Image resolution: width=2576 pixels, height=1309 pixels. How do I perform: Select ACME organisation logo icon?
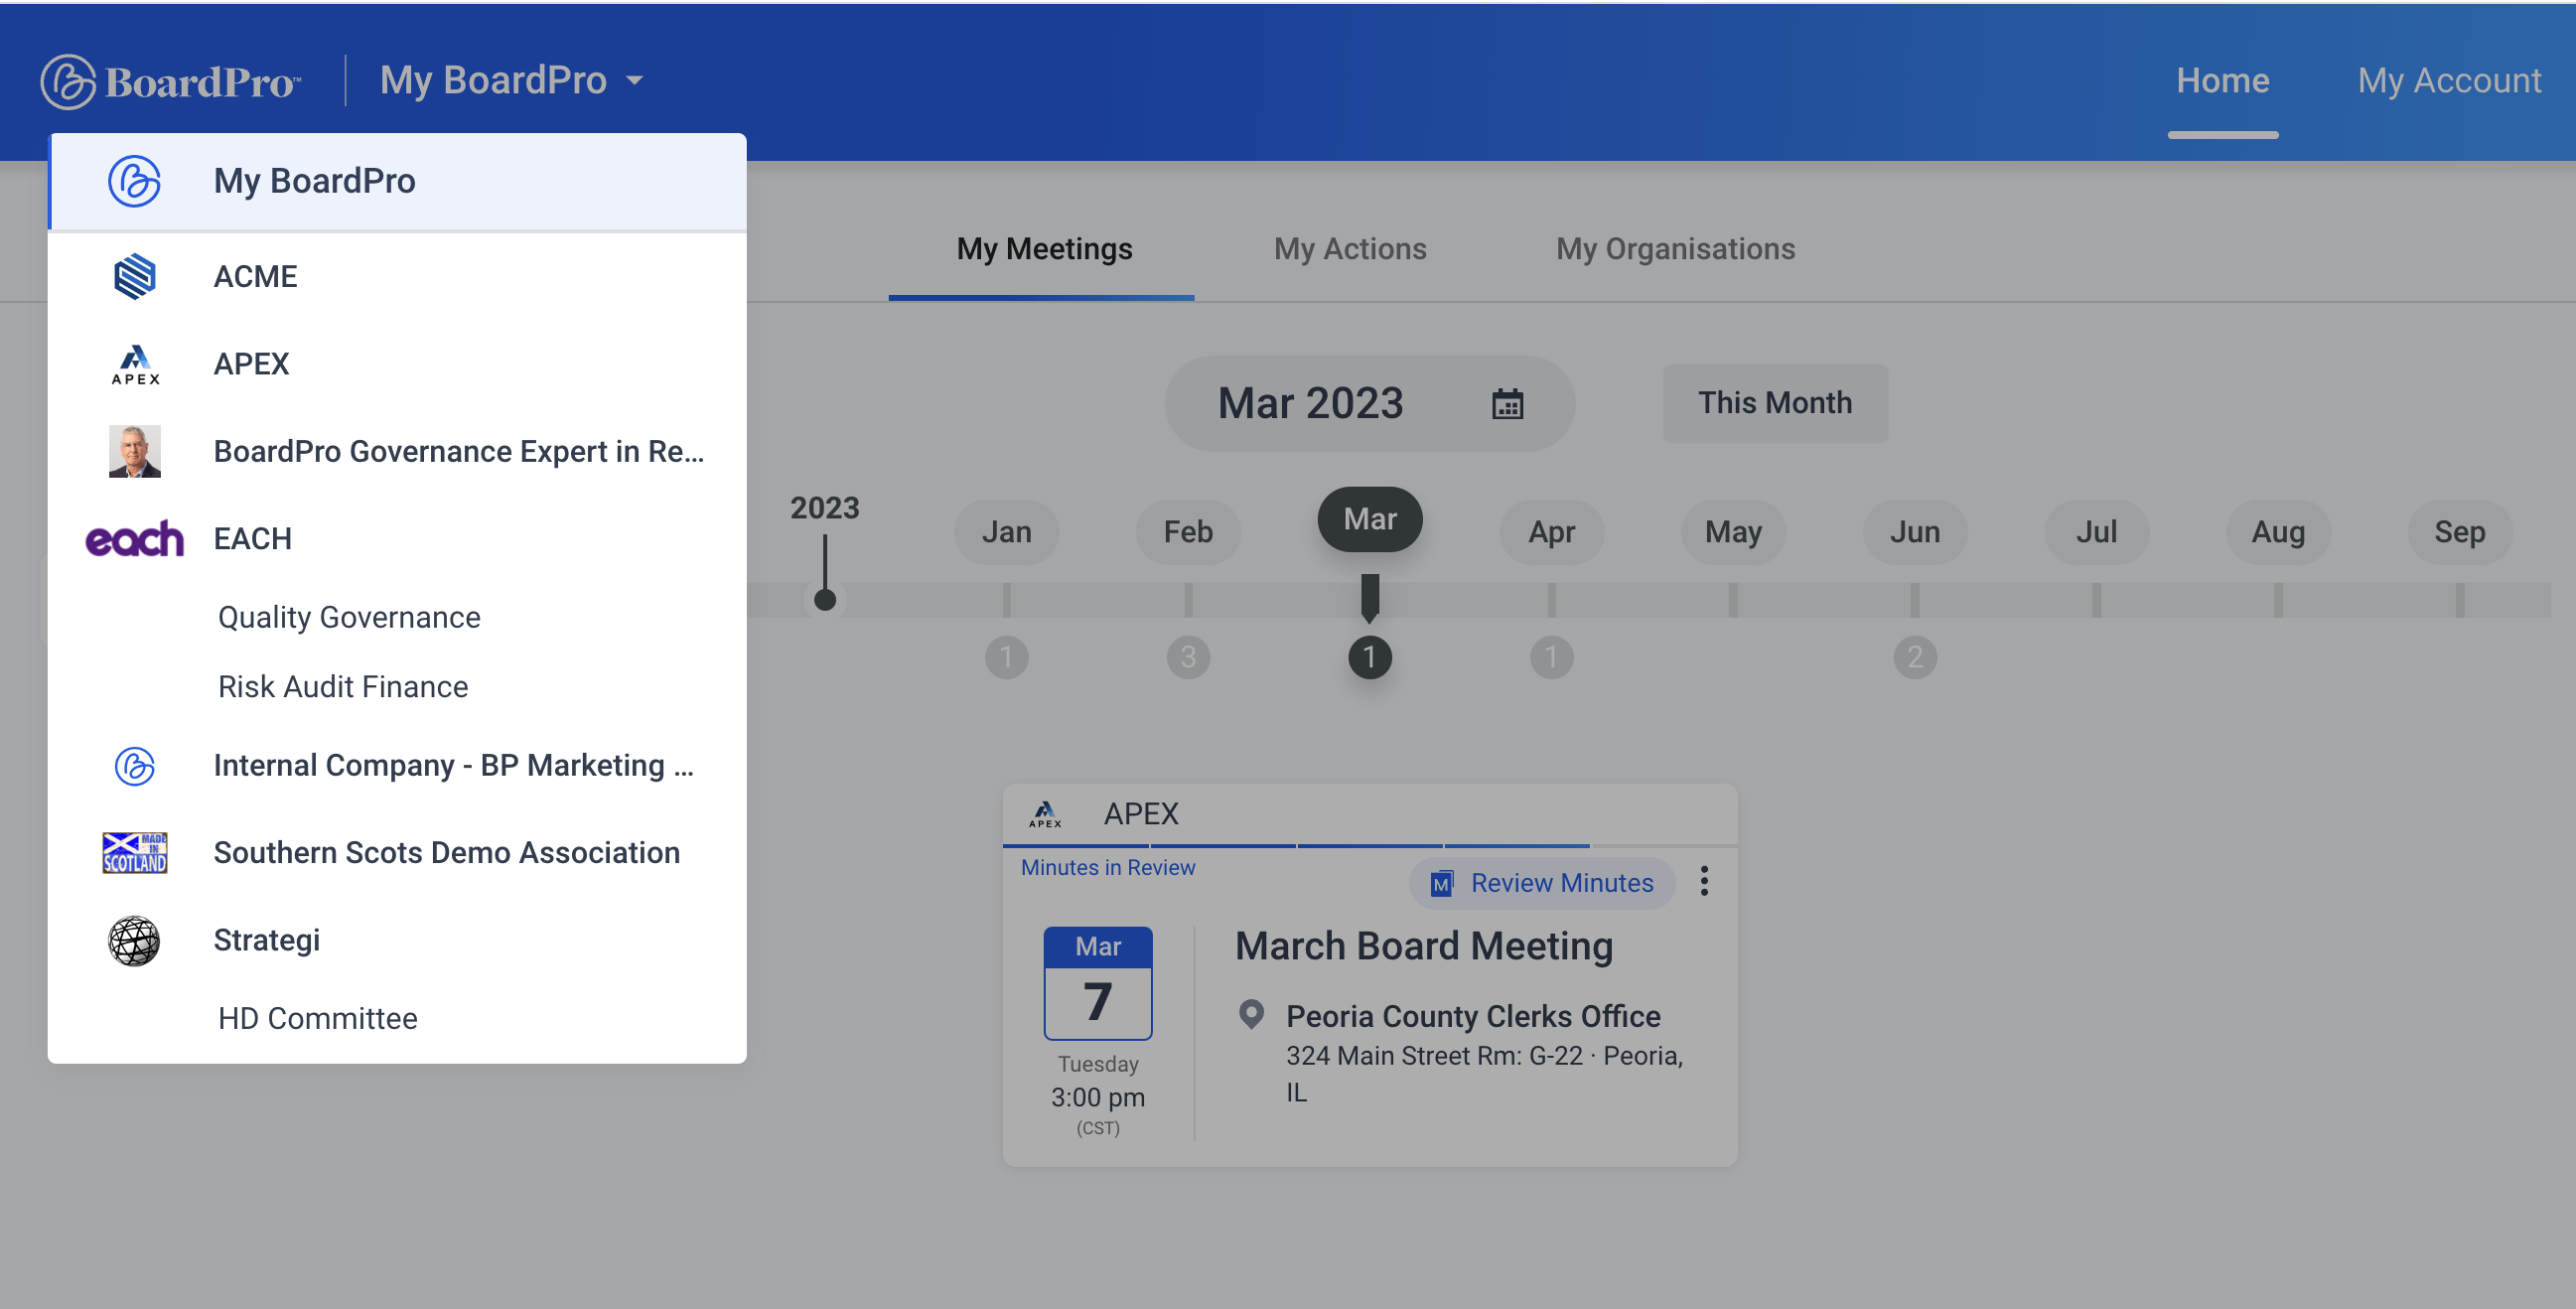135,277
